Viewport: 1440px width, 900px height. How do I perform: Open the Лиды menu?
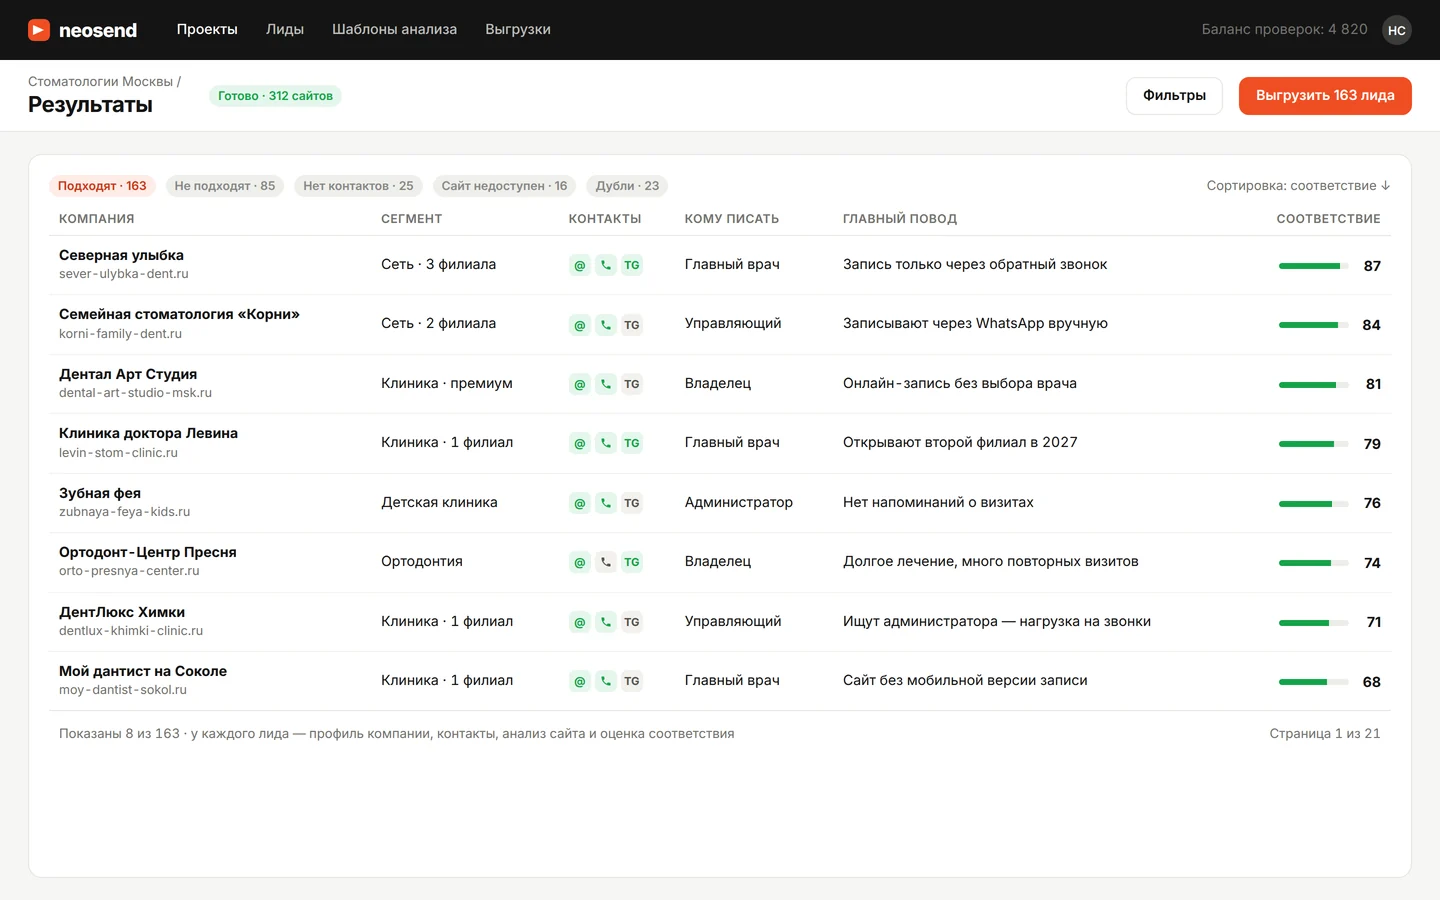[285, 30]
